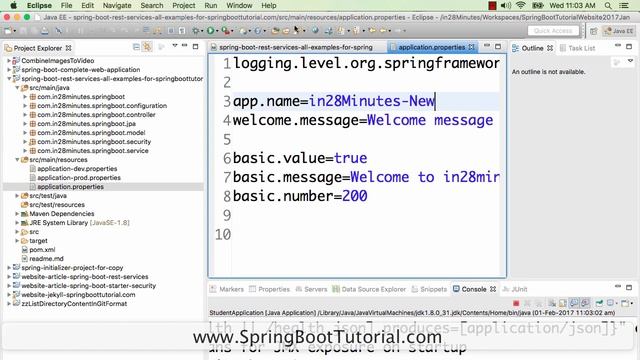The width and height of the screenshot is (640, 360).
Task: Click in the Quick Access search field
Action: pos(553,31)
